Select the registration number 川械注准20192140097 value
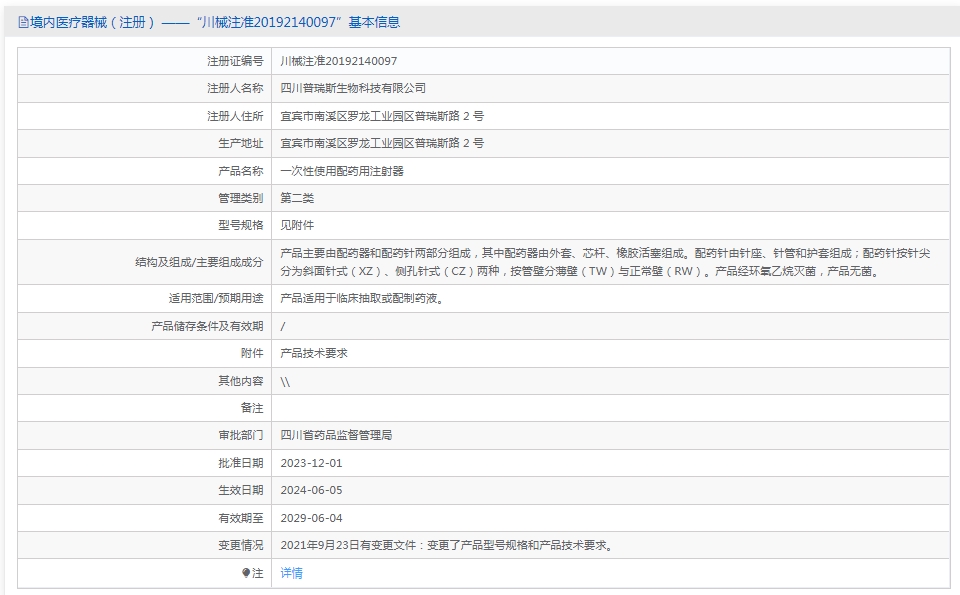Screen dimensions: 960x595 click(338, 61)
